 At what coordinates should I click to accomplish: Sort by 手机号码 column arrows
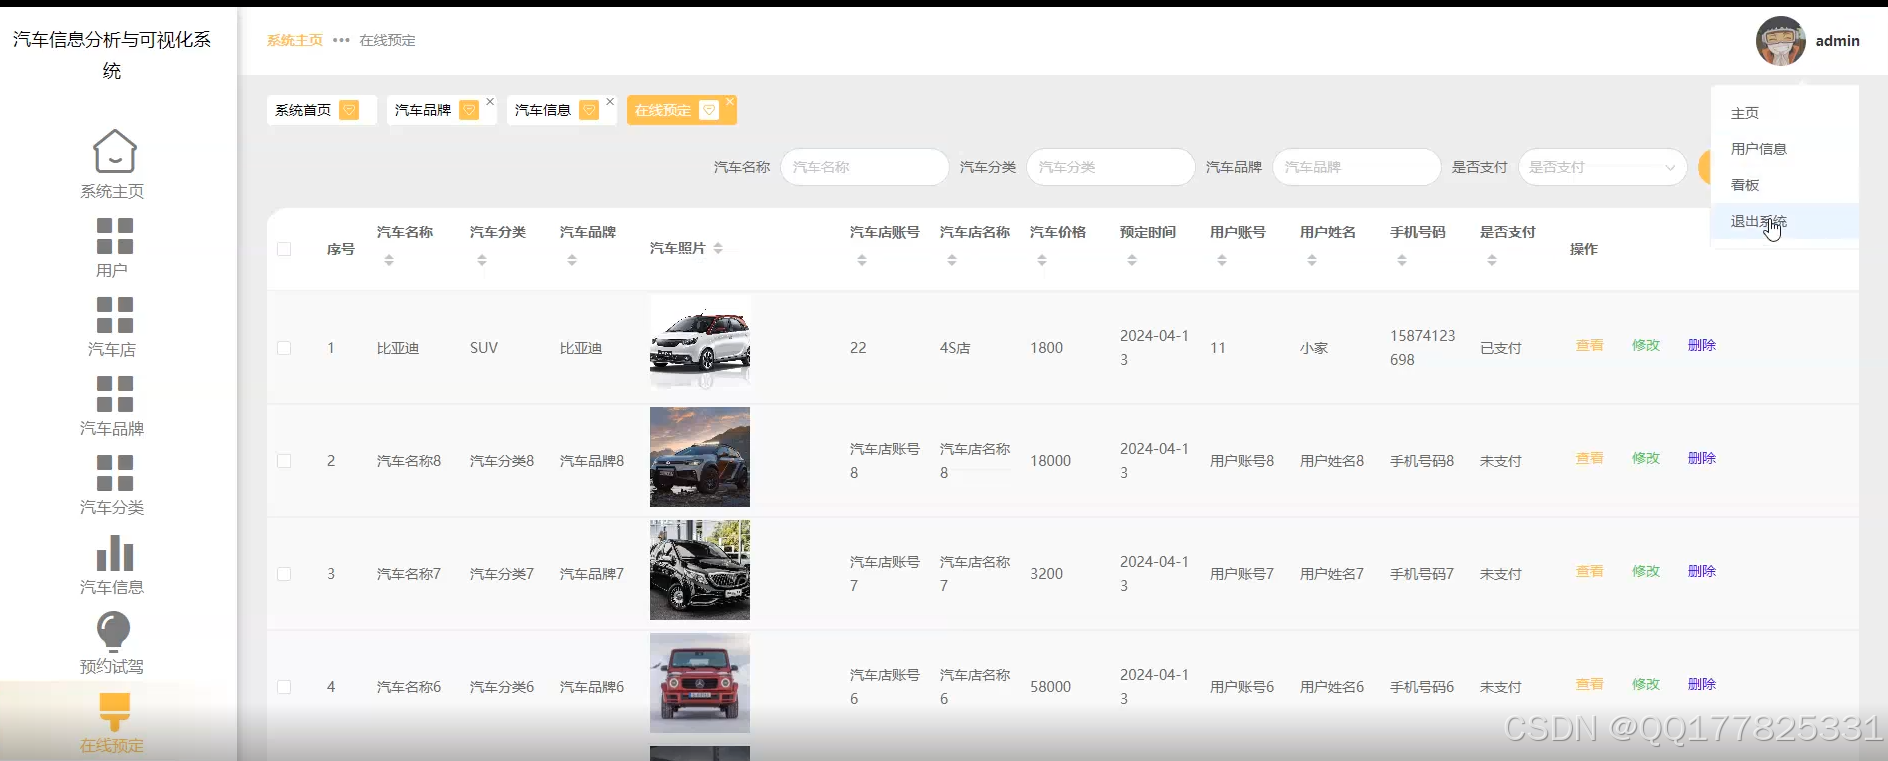(1402, 260)
